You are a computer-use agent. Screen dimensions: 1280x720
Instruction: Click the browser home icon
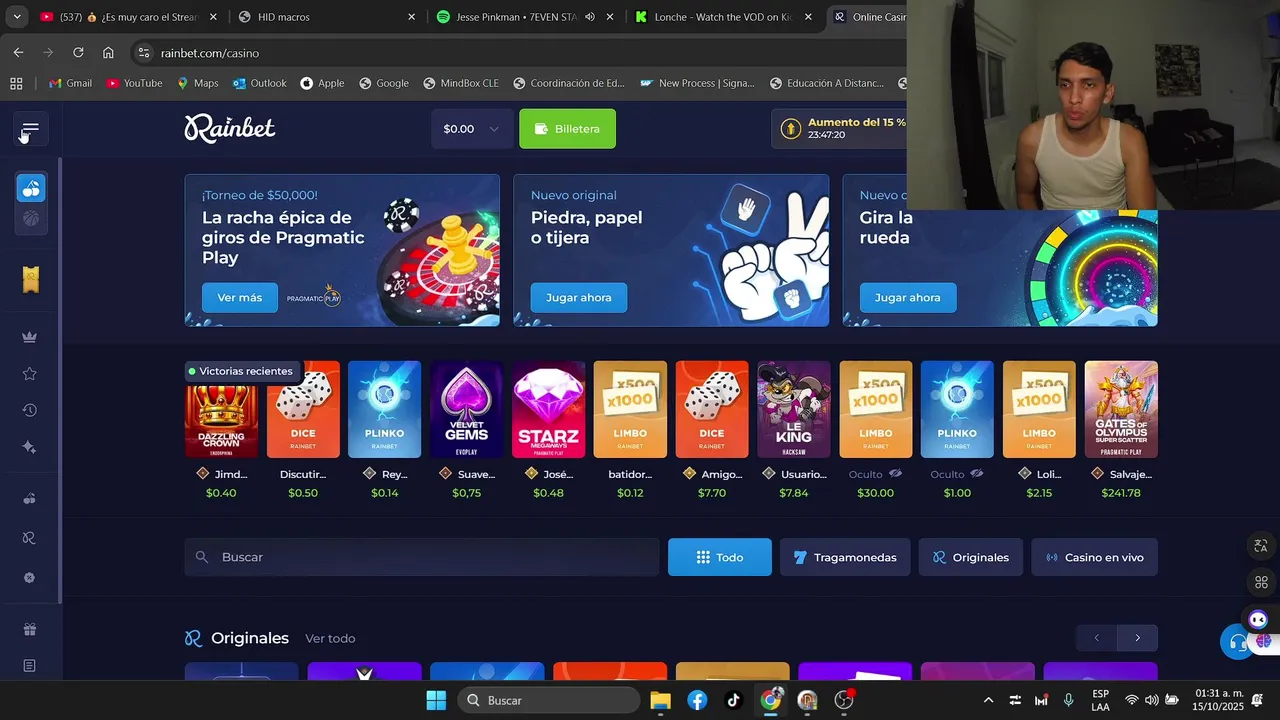[x=108, y=52]
